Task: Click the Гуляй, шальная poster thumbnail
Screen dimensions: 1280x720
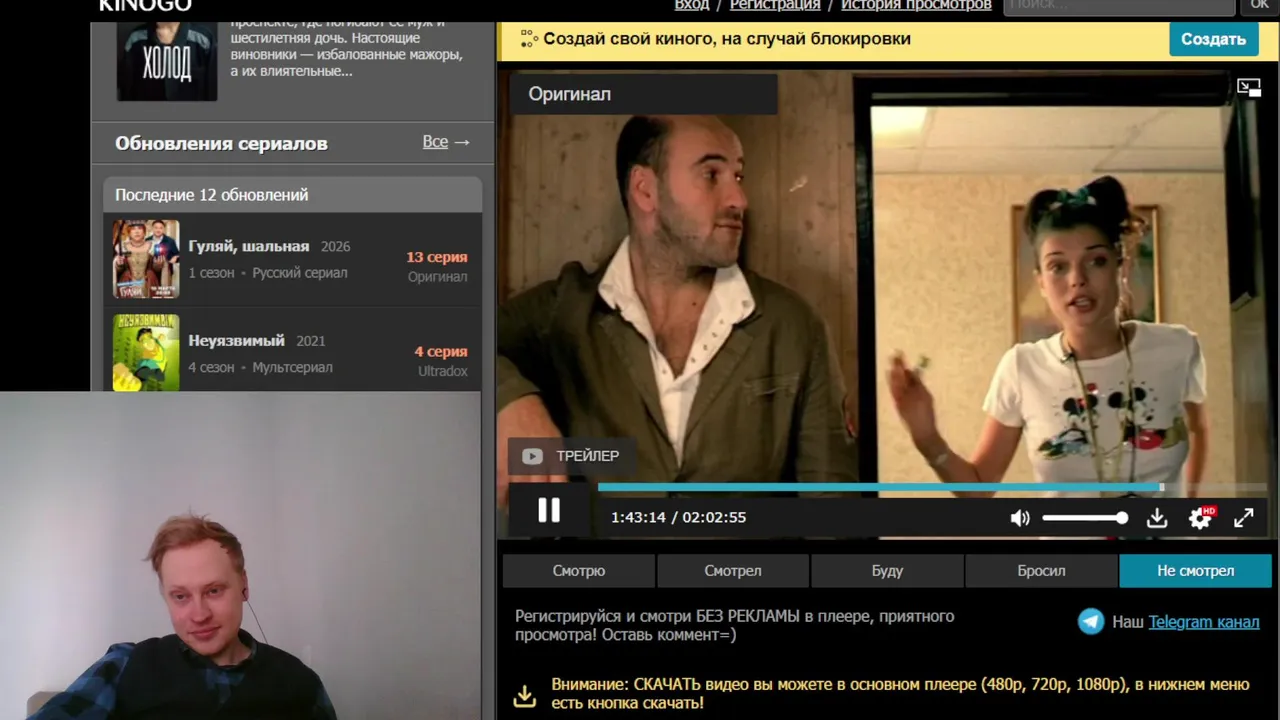Action: click(x=146, y=259)
